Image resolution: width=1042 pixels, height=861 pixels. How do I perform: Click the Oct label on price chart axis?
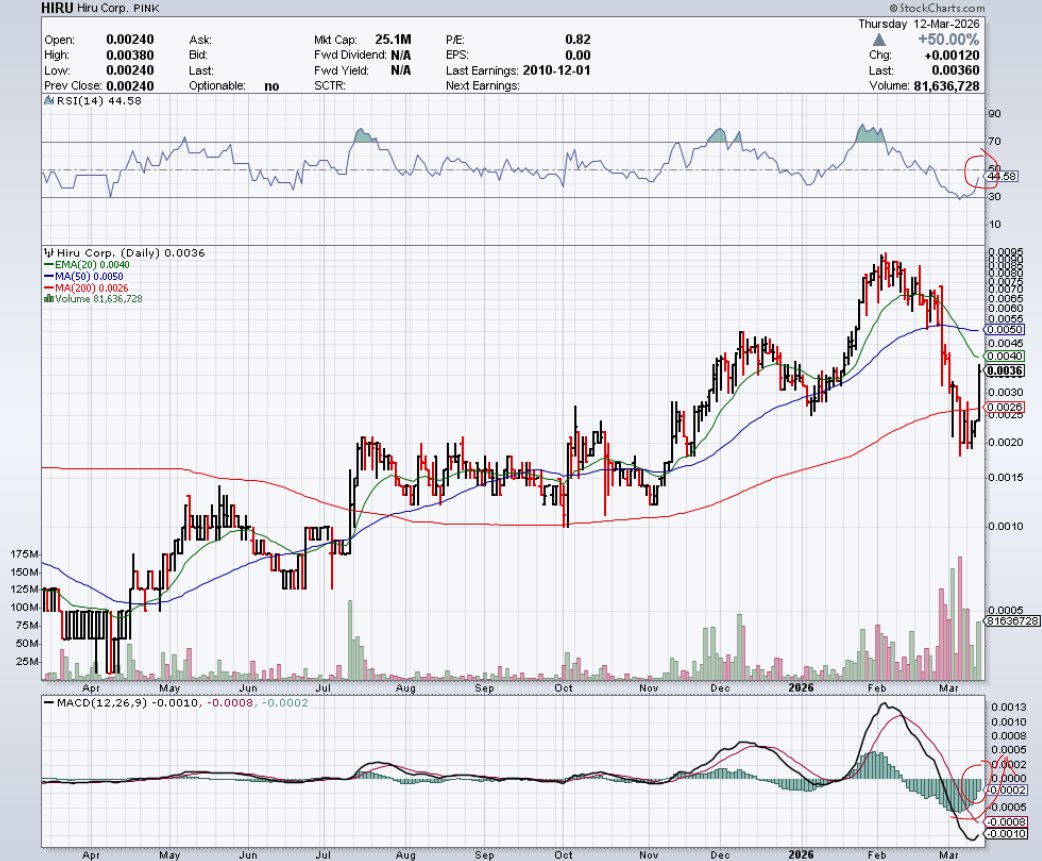click(x=564, y=688)
